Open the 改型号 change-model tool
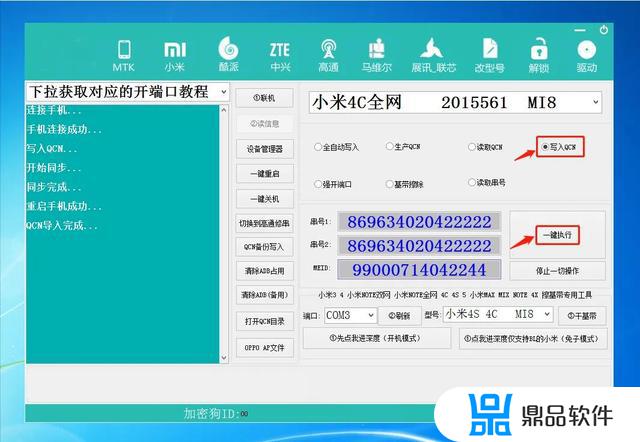This screenshot has height=442, width=640. [489, 56]
